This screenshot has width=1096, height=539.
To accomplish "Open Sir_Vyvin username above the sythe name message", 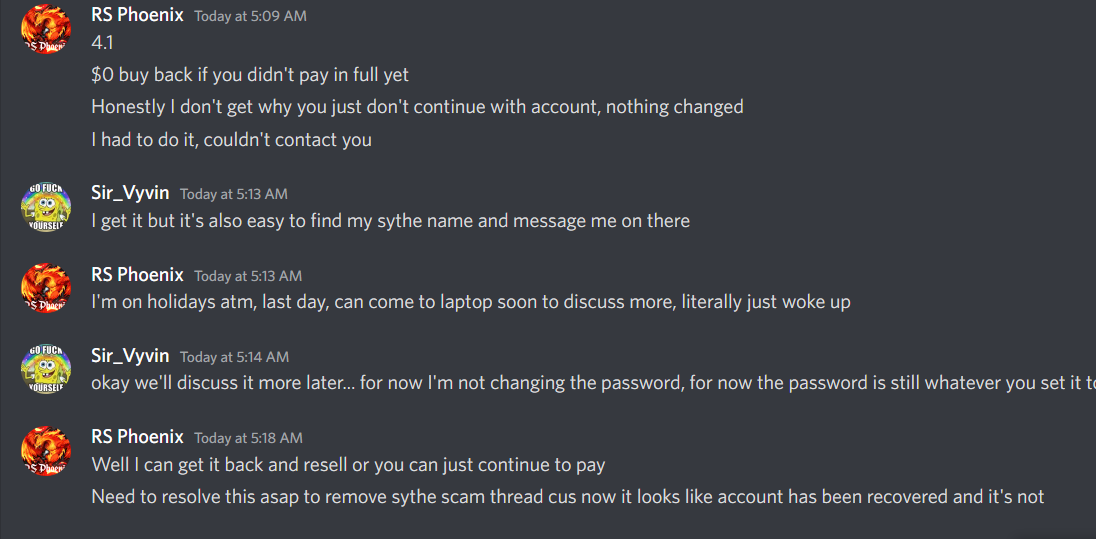I will [130, 193].
